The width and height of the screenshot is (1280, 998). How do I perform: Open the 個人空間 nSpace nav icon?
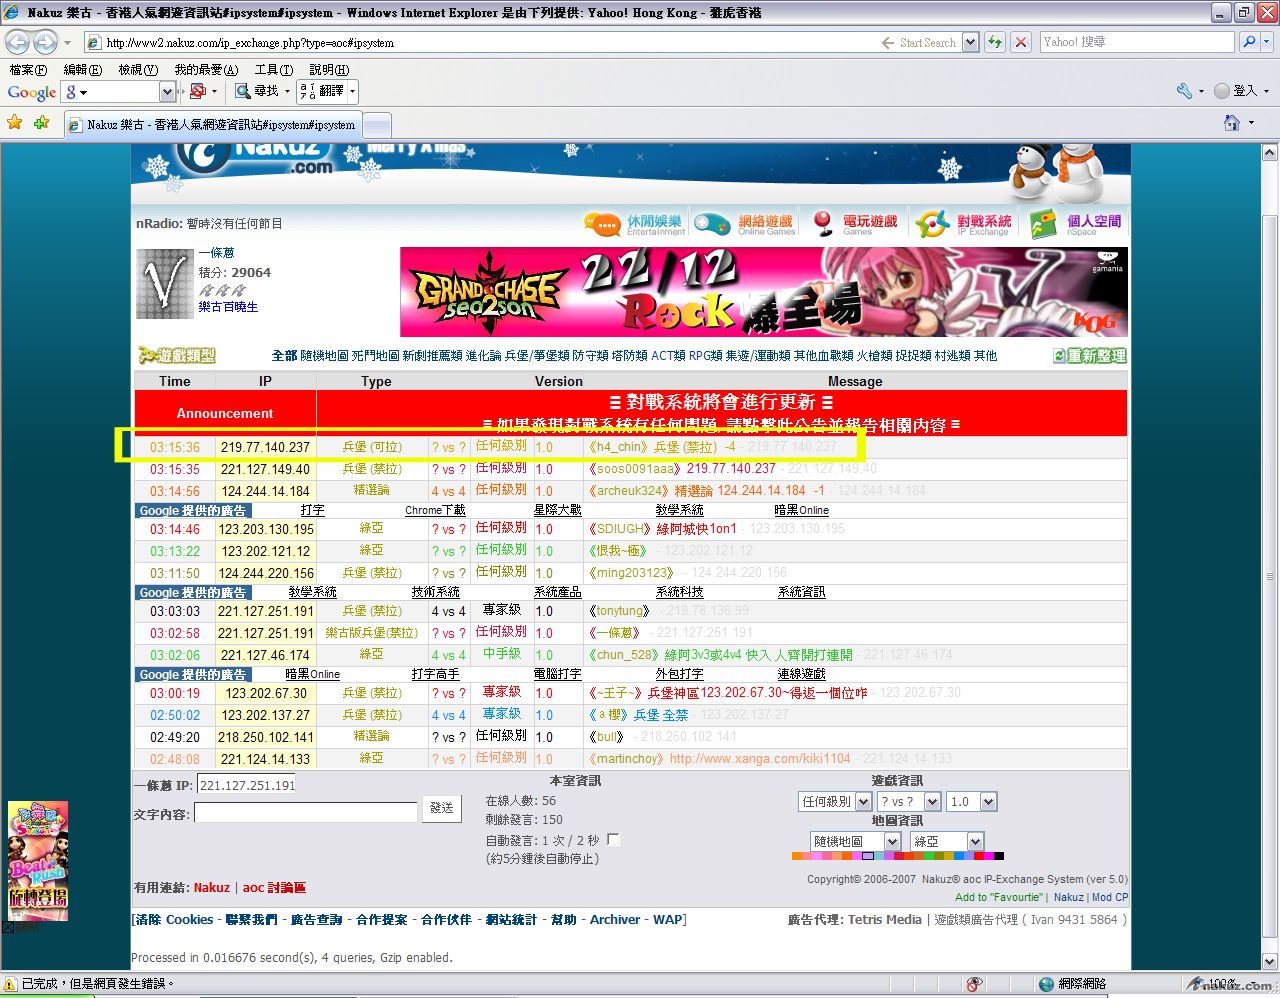(1076, 224)
